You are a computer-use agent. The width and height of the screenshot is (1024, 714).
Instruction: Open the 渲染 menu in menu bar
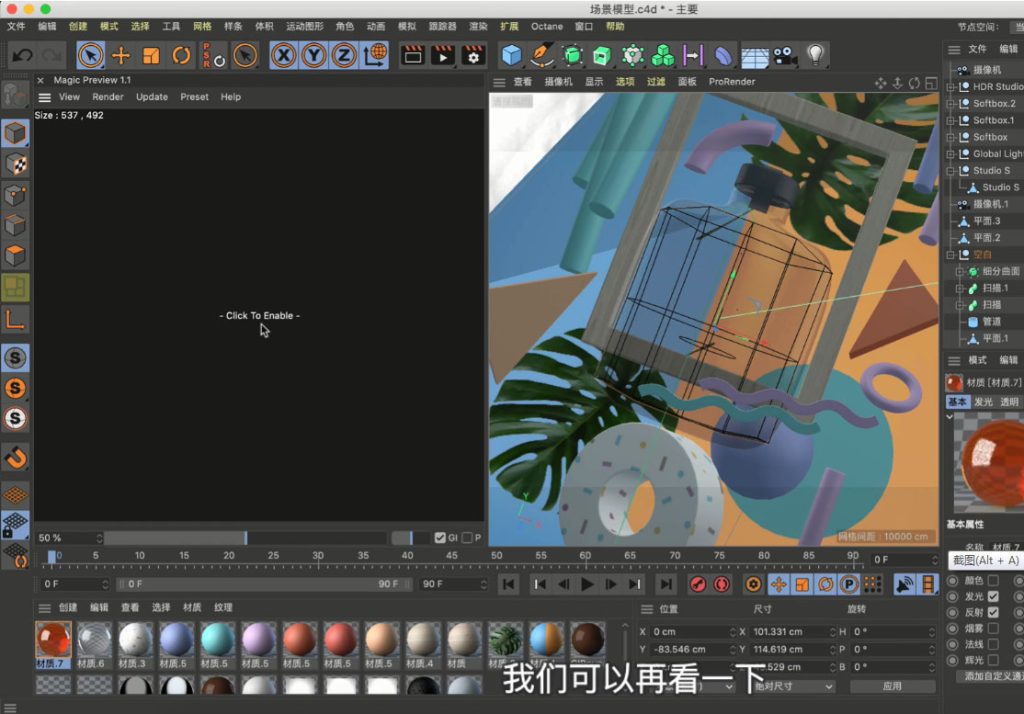pos(478,26)
